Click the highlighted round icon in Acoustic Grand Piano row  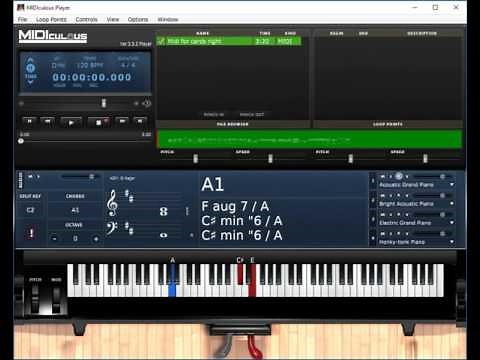399,176
